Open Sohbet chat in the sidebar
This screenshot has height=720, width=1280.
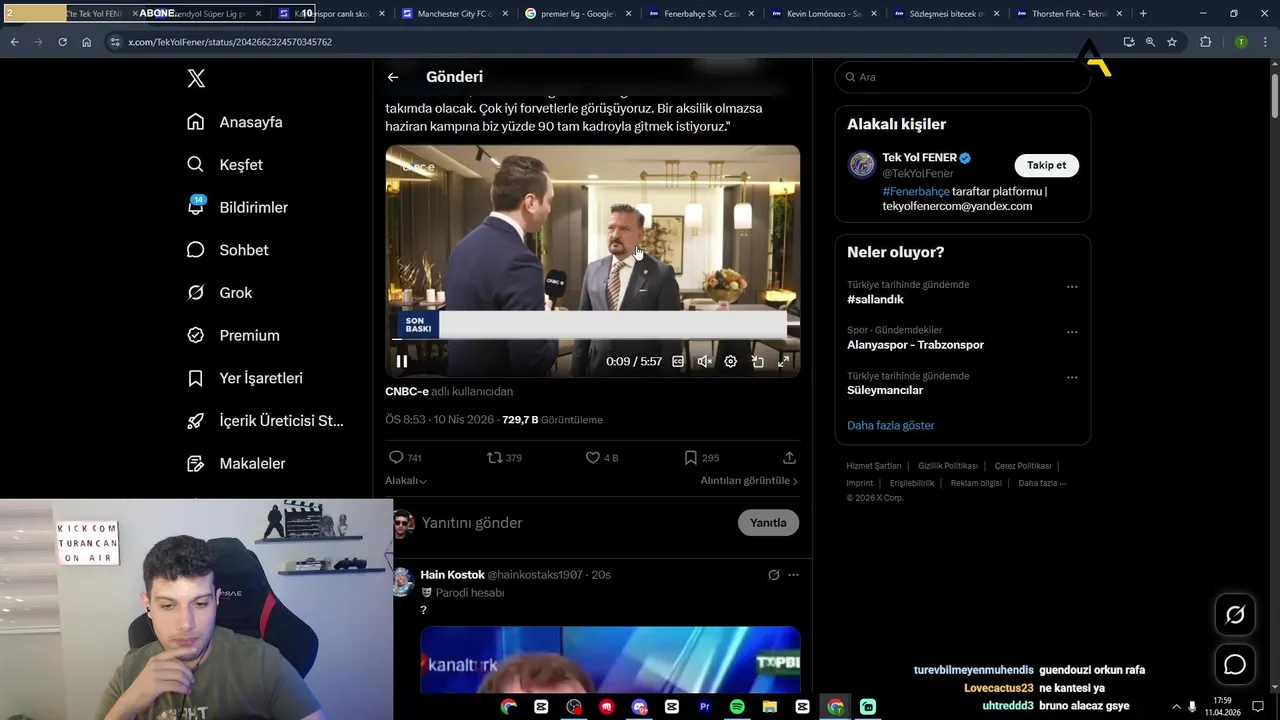coord(228,250)
